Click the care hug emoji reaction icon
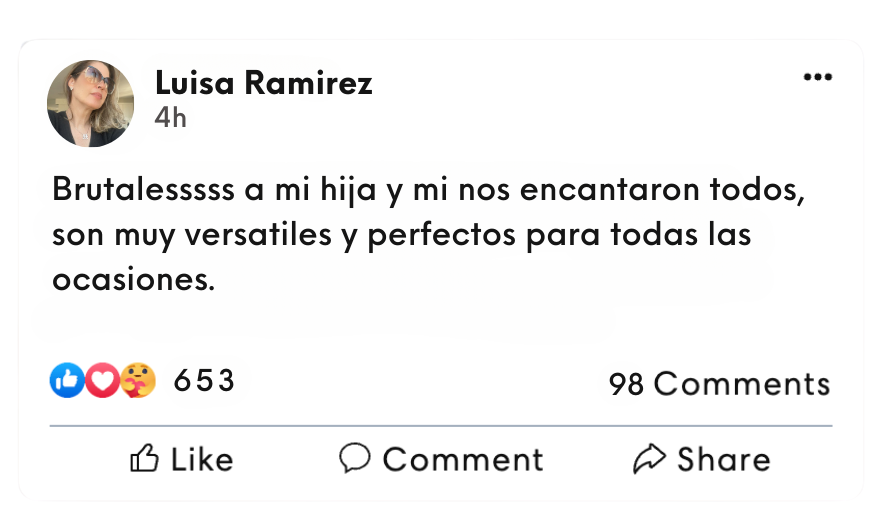This screenshot has height=516, width=888. [138, 380]
